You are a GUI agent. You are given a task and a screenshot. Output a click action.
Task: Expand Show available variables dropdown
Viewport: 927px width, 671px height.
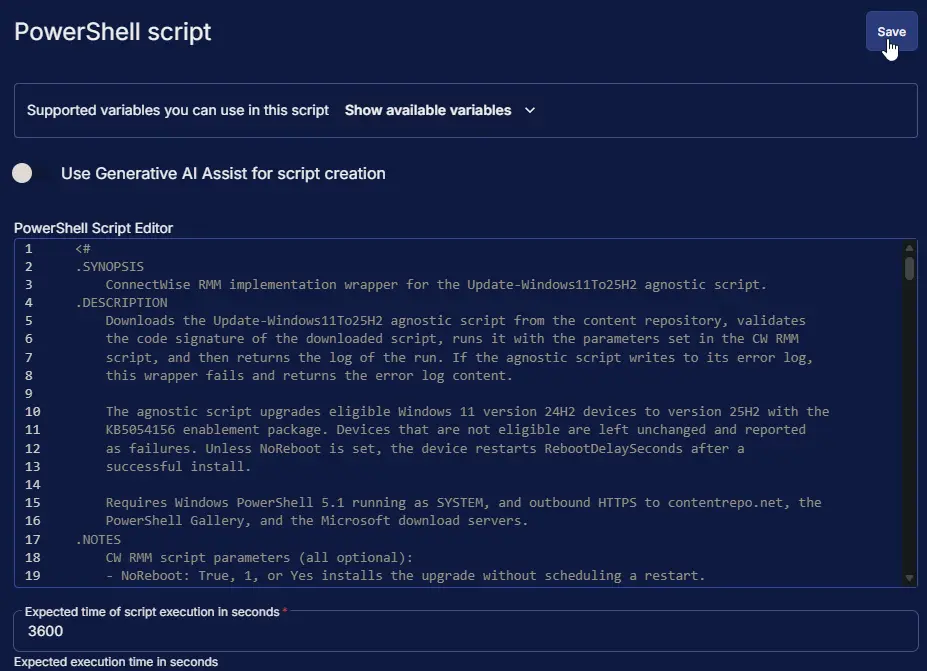[x=440, y=111]
